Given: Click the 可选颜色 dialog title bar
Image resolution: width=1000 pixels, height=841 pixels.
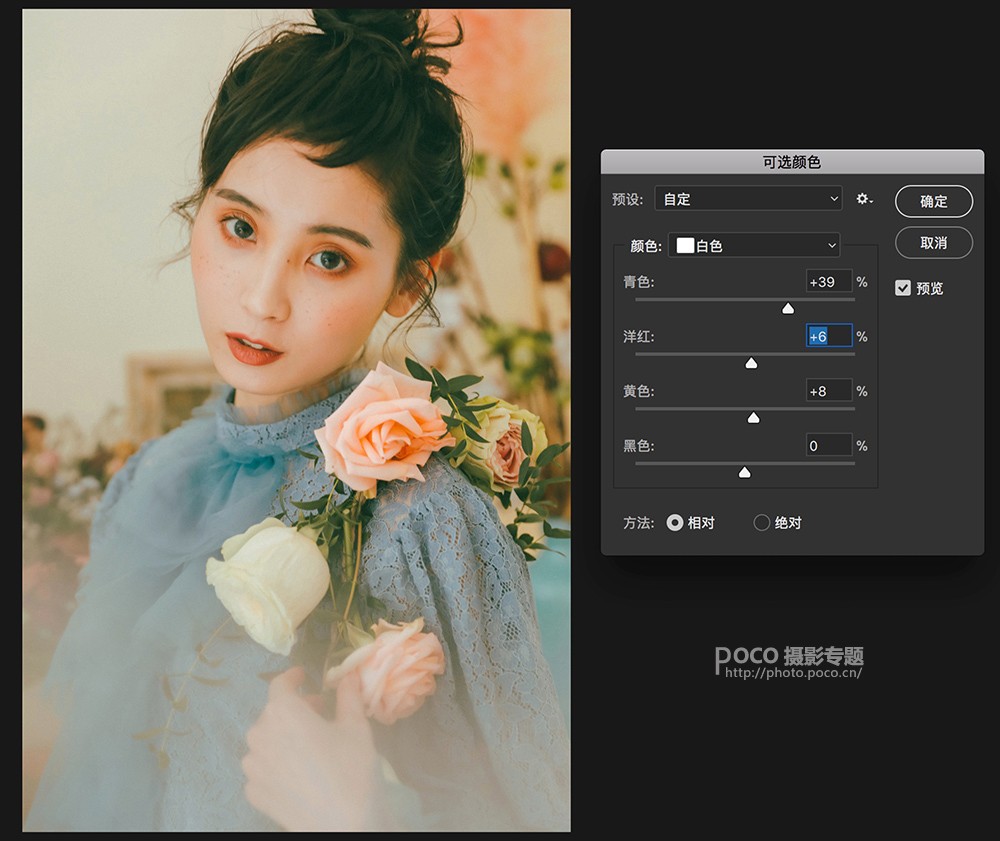Looking at the screenshot, I should tap(792, 162).
